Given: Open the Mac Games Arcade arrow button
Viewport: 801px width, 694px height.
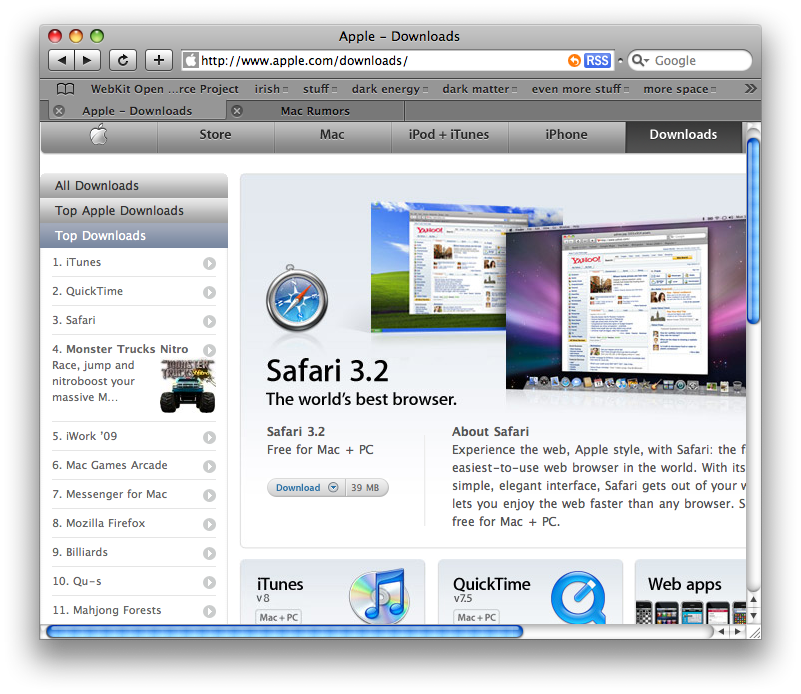Looking at the screenshot, I should (209, 466).
